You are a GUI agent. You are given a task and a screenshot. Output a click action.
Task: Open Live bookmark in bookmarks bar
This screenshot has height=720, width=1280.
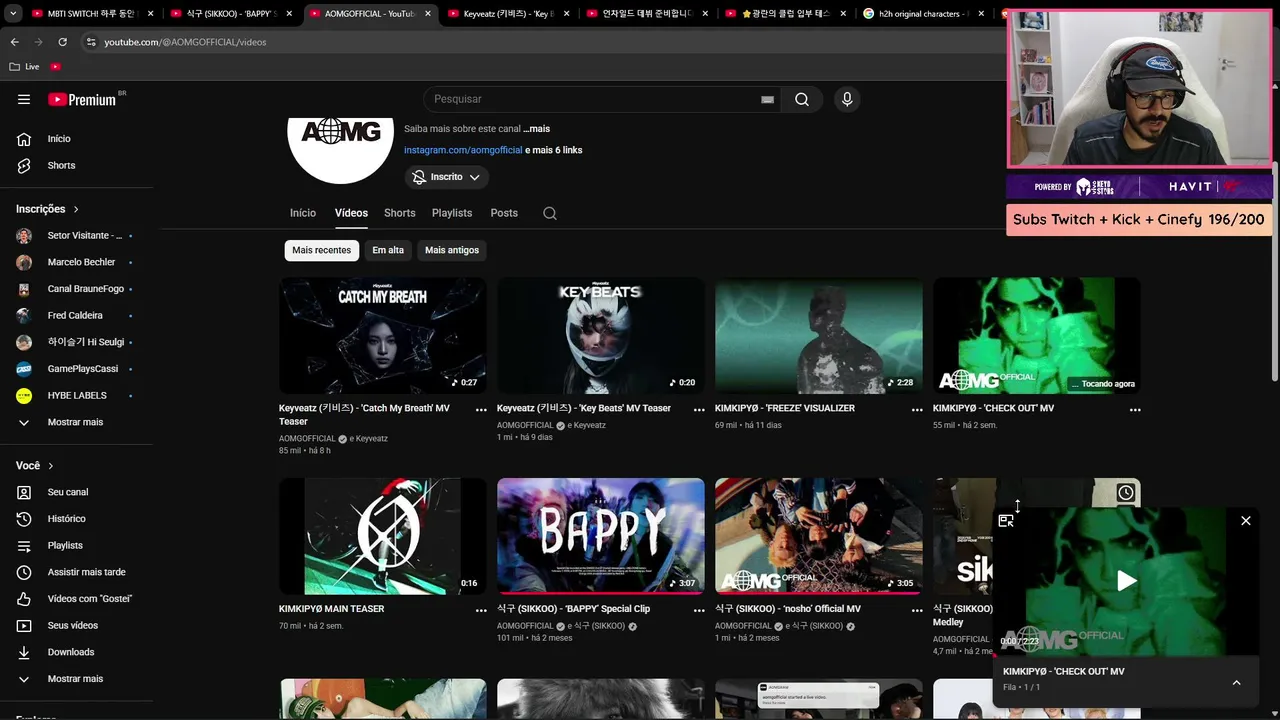pyautogui.click(x=25, y=67)
